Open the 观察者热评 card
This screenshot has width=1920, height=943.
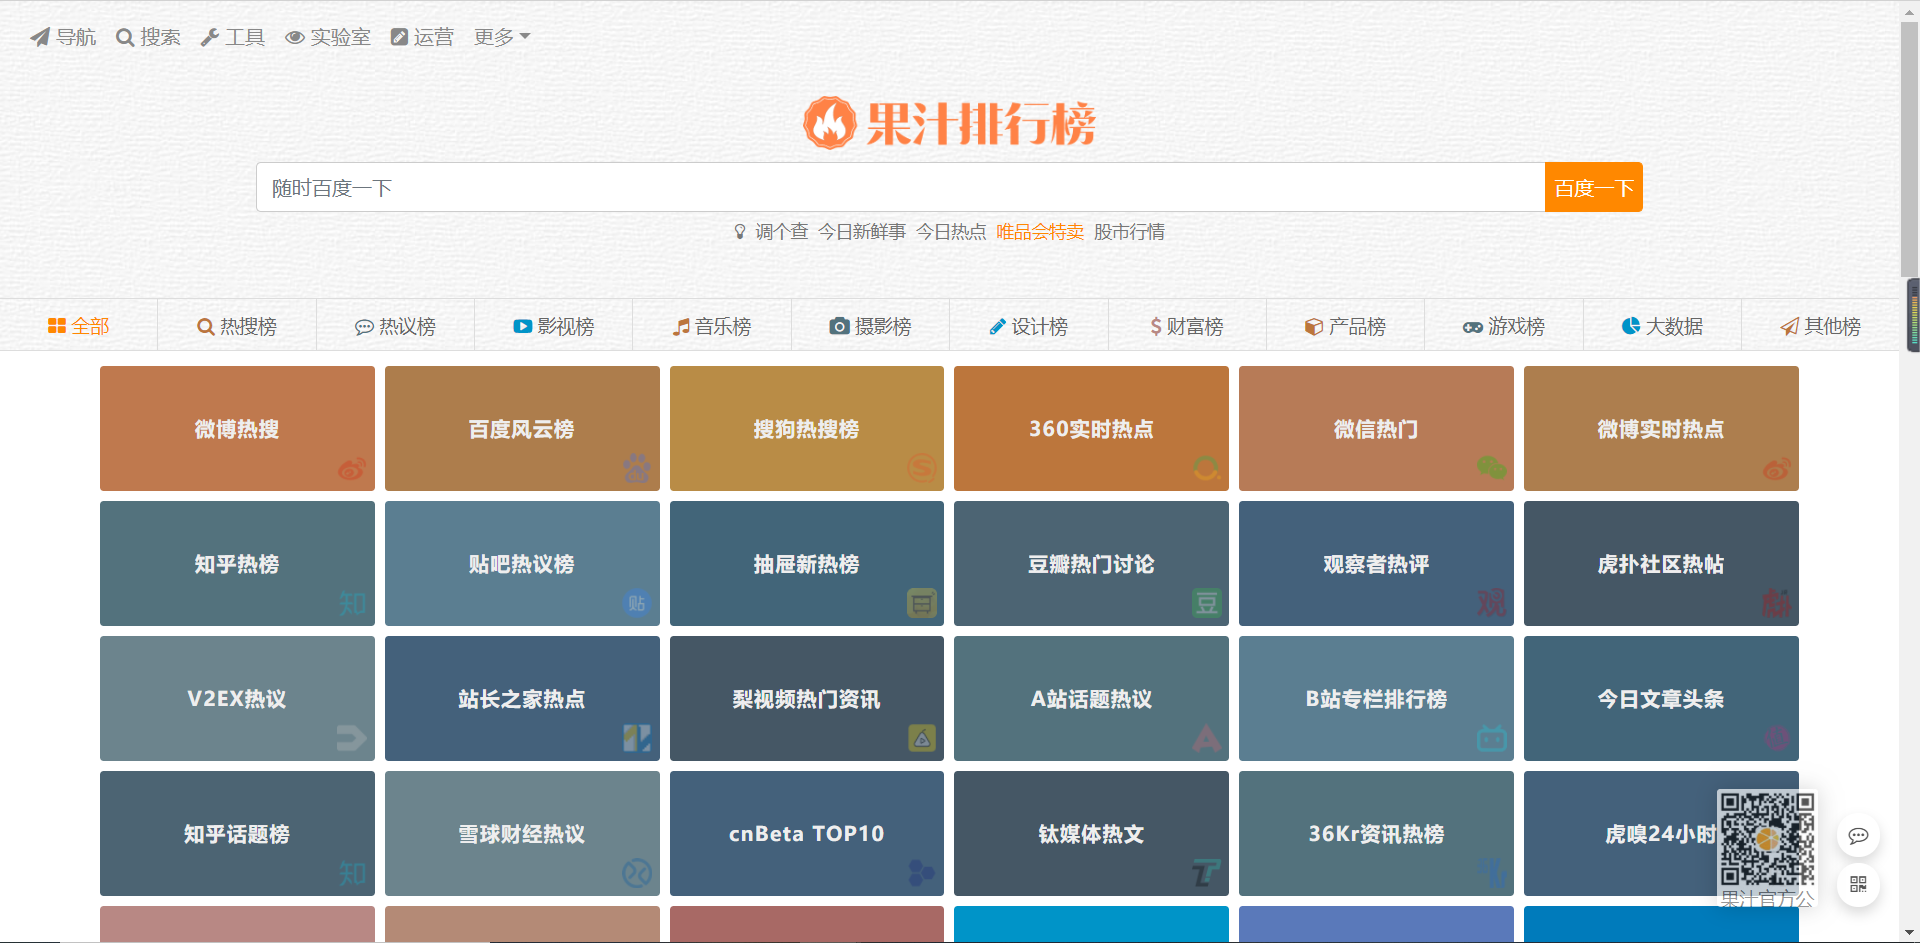(1376, 563)
